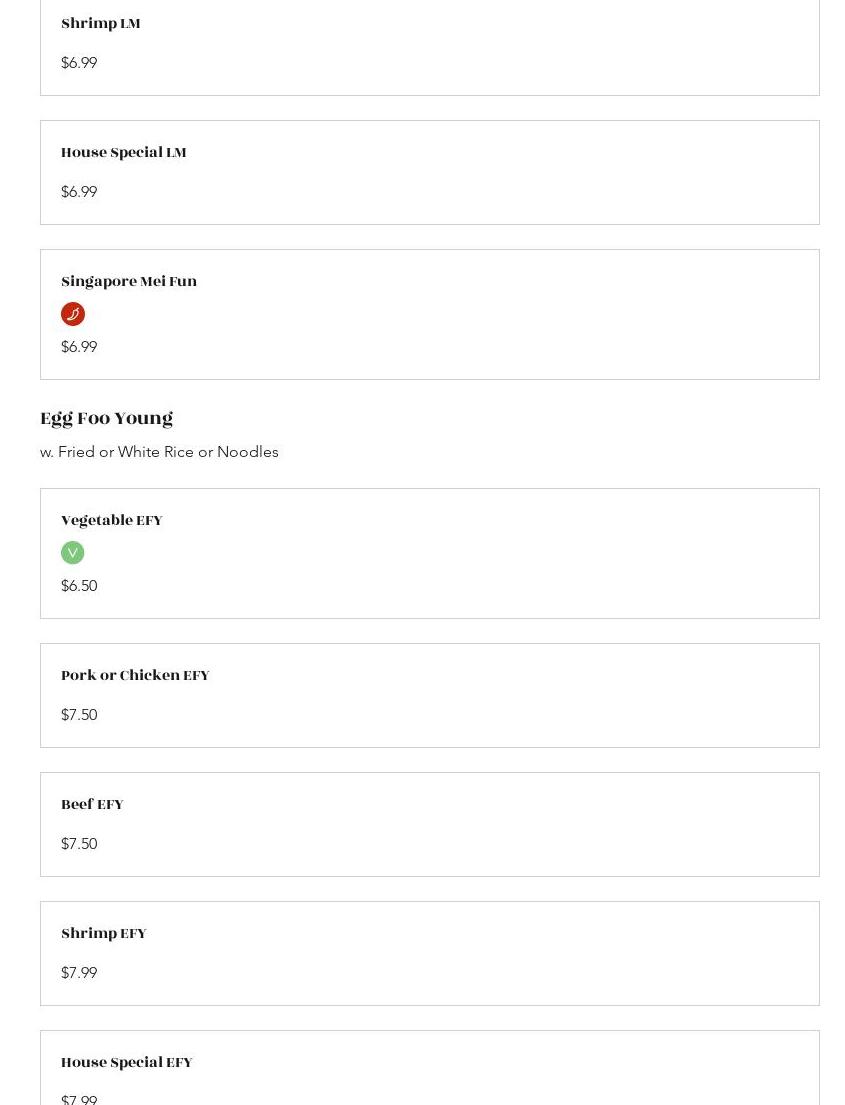Click the House Special EFY price
Viewport: 845px width, 1105px height.
coord(79,1099)
